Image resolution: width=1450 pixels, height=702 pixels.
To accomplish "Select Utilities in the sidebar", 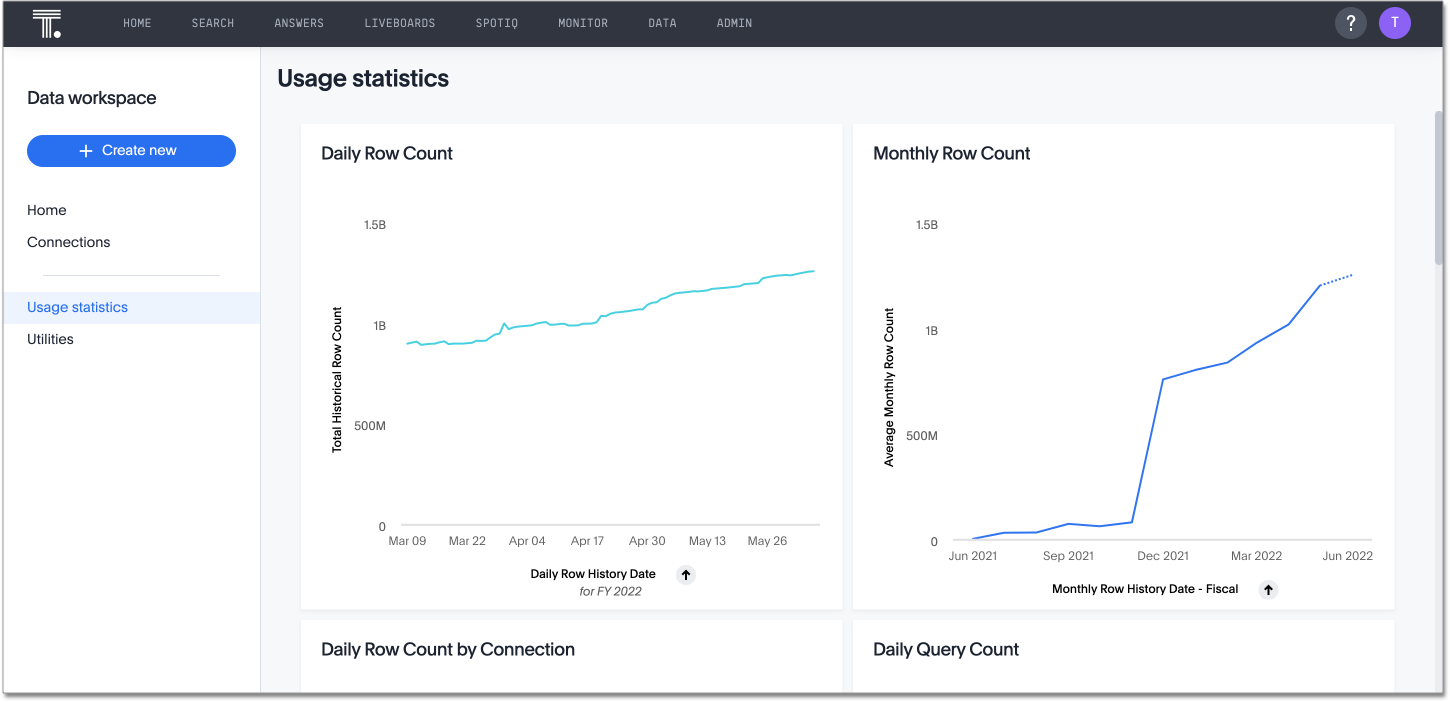I will [50, 339].
